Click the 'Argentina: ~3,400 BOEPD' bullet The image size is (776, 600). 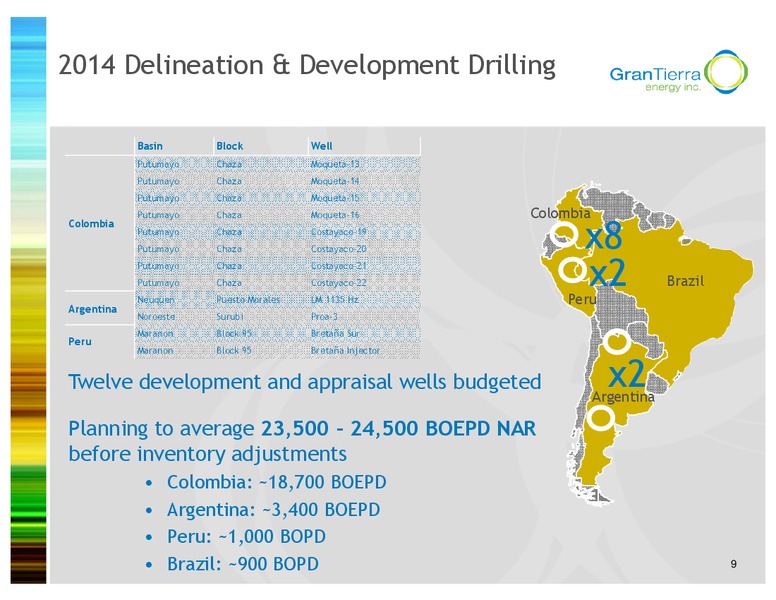274,509
